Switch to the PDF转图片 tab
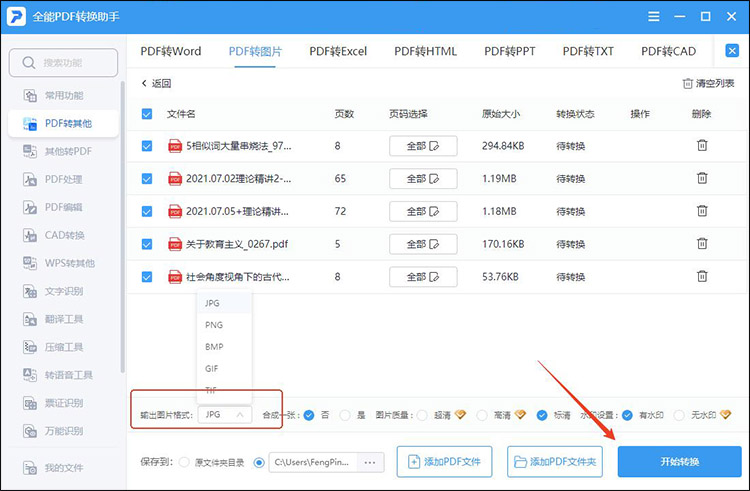The width and height of the screenshot is (750, 491). tap(255, 51)
